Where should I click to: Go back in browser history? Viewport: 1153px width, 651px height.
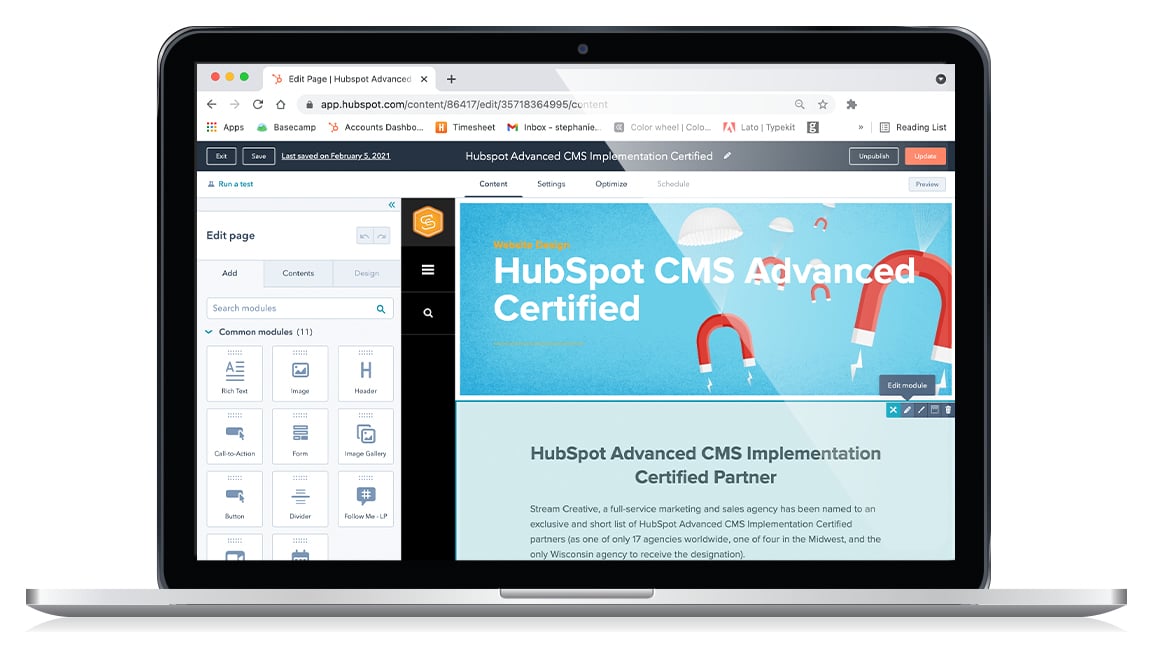[212, 104]
